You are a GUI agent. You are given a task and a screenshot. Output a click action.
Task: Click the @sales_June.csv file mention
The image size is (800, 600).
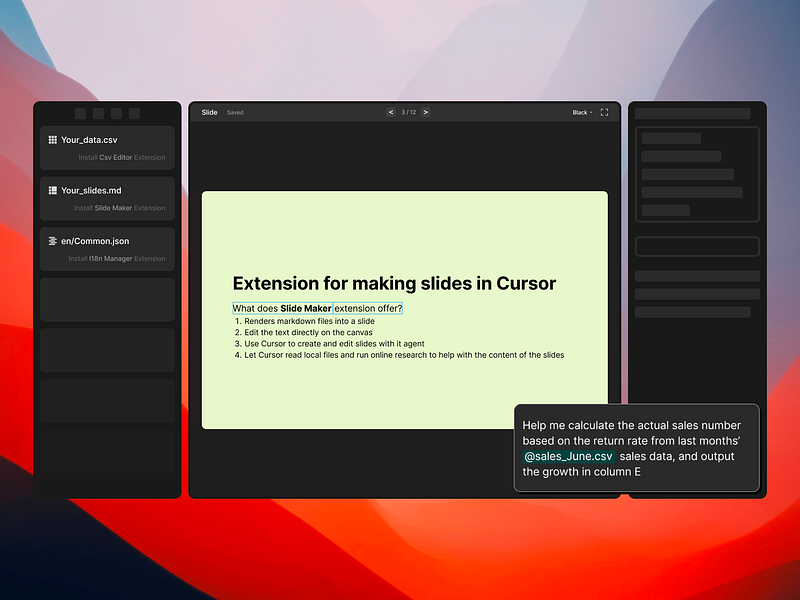click(x=568, y=456)
